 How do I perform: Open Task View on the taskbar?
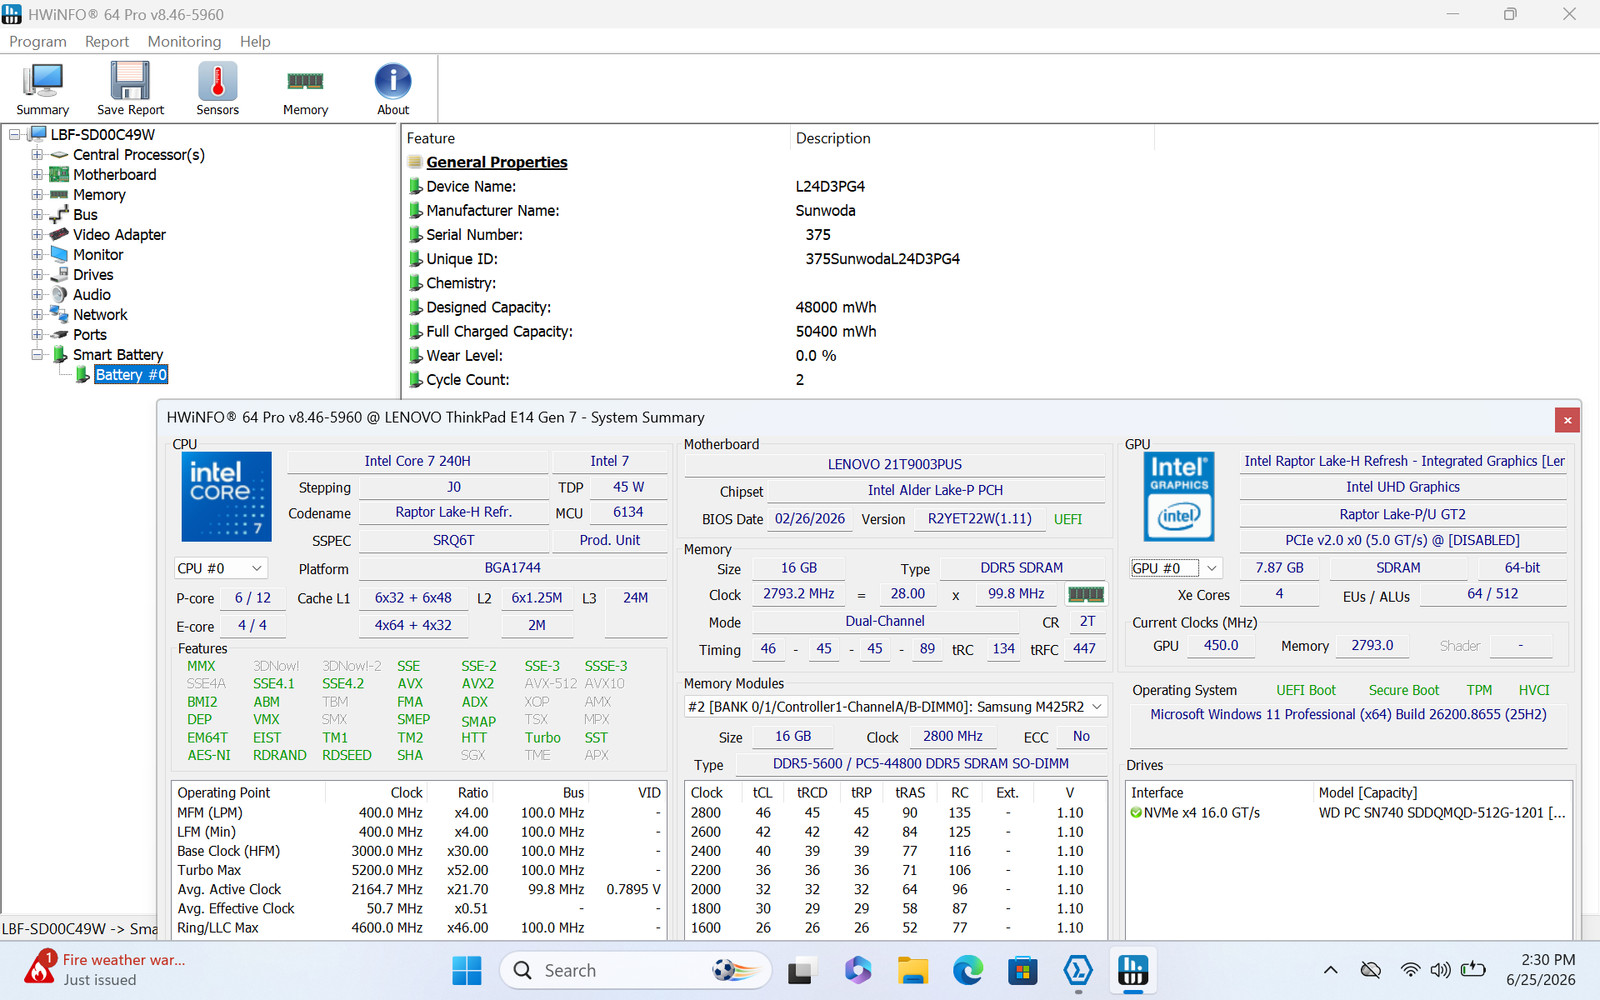coord(801,970)
